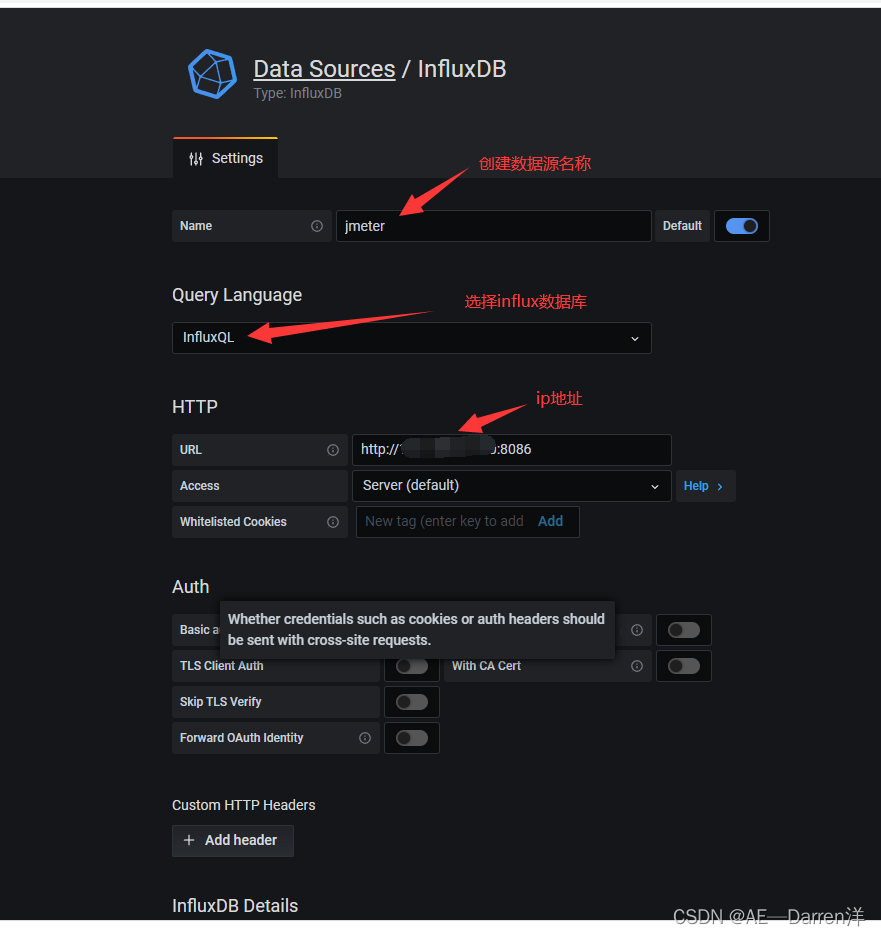Click the sliders icon on the Settings tab
The height and width of the screenshot is (936, 881).
[x=196, y=157]
